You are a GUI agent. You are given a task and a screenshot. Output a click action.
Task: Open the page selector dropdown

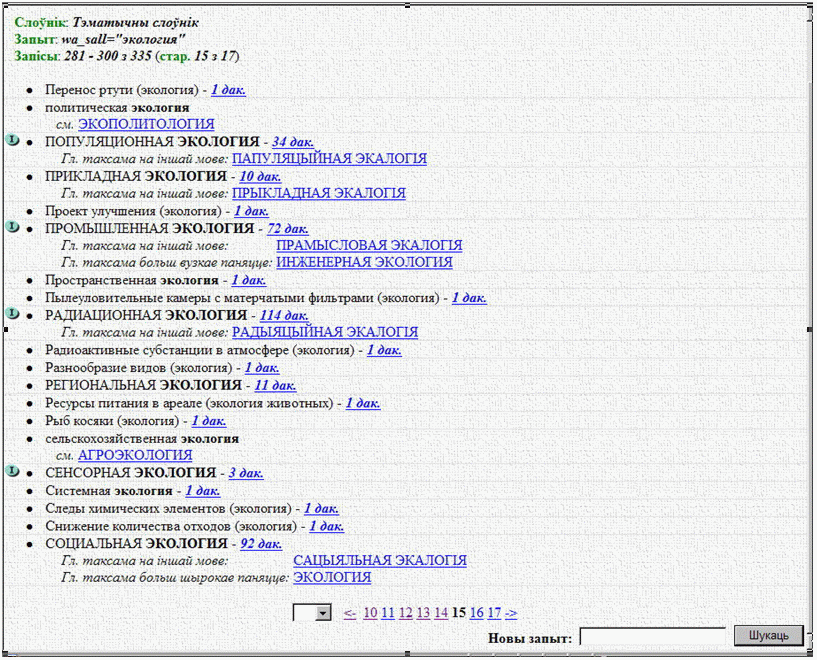322,613
